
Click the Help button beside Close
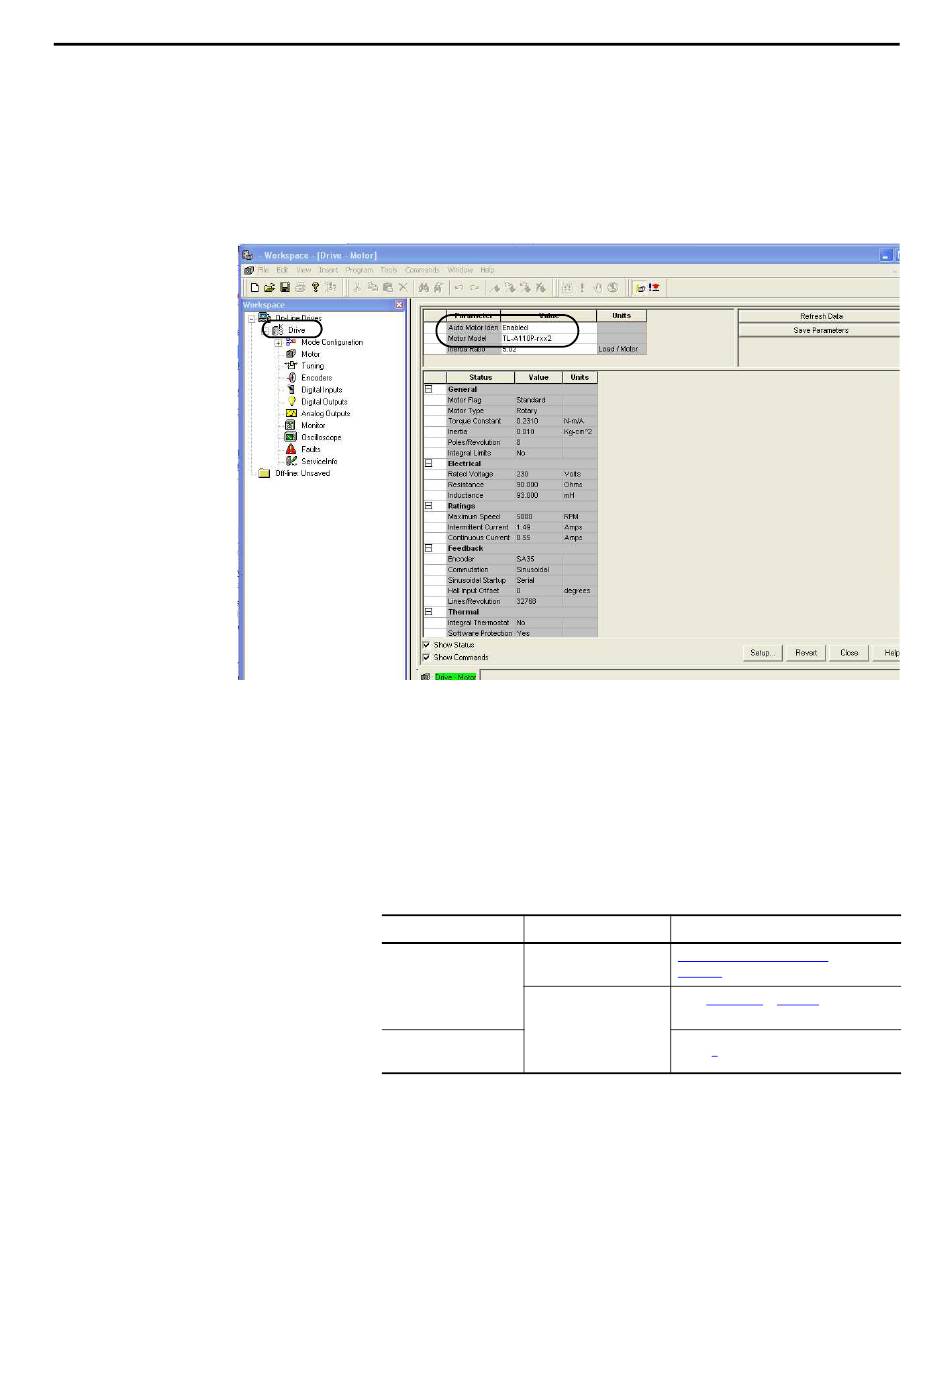point(888,653)
